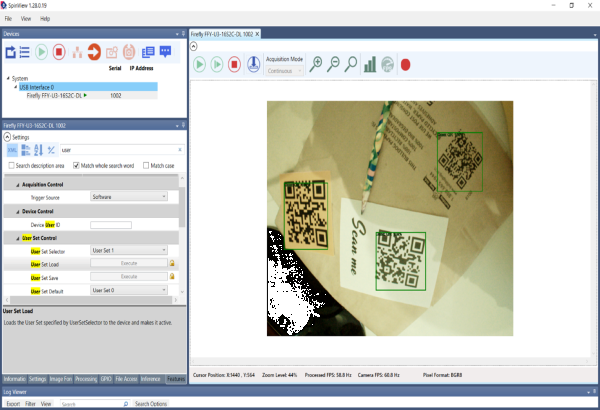Open the View menu in menu bar
The width and height of the screenshot is (600, 410).
tap(26, 18)
